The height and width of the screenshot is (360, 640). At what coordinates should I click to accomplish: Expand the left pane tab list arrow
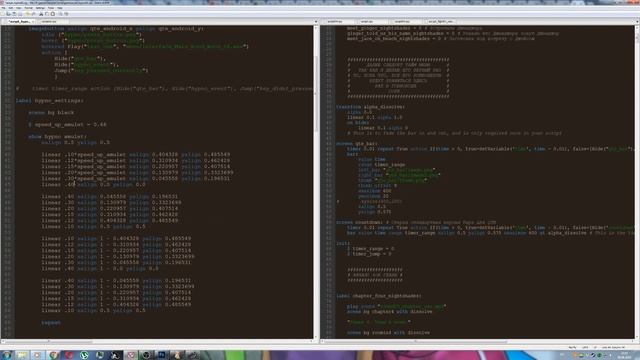316,22
